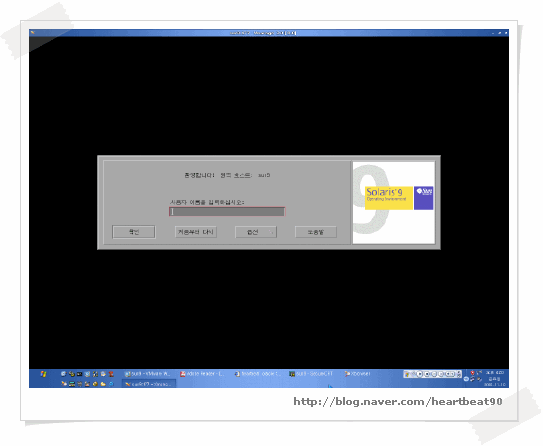Select the active Xmanager session taskbar item
Viewport: 543px width, 446px height.
point(149,384)
